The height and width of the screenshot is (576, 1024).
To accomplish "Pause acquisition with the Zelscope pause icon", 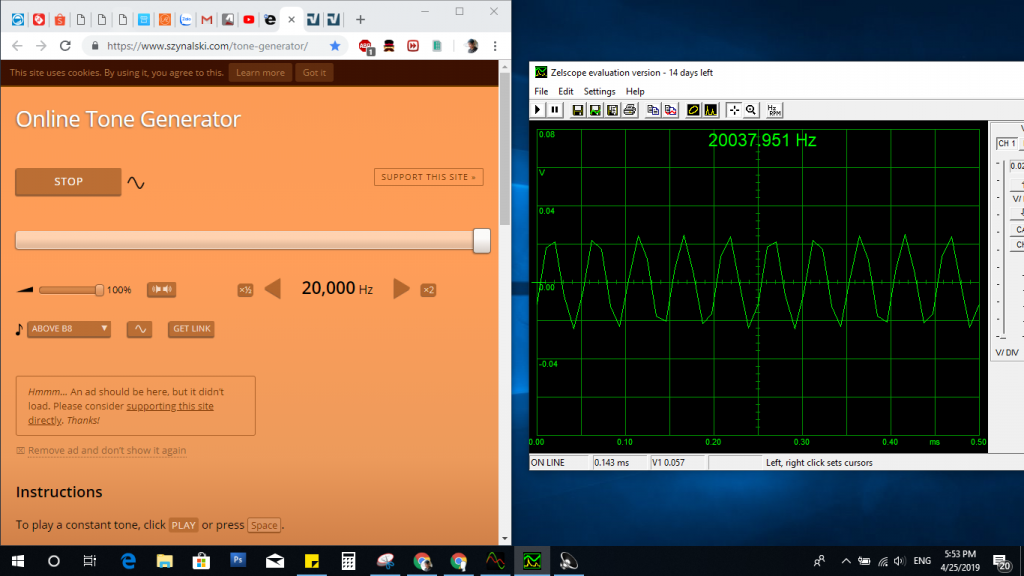I will 555,110.
